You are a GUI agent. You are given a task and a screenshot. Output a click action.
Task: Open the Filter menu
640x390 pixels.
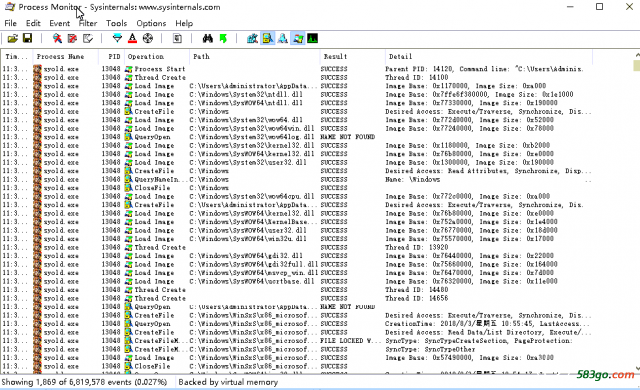pos(88,23)
